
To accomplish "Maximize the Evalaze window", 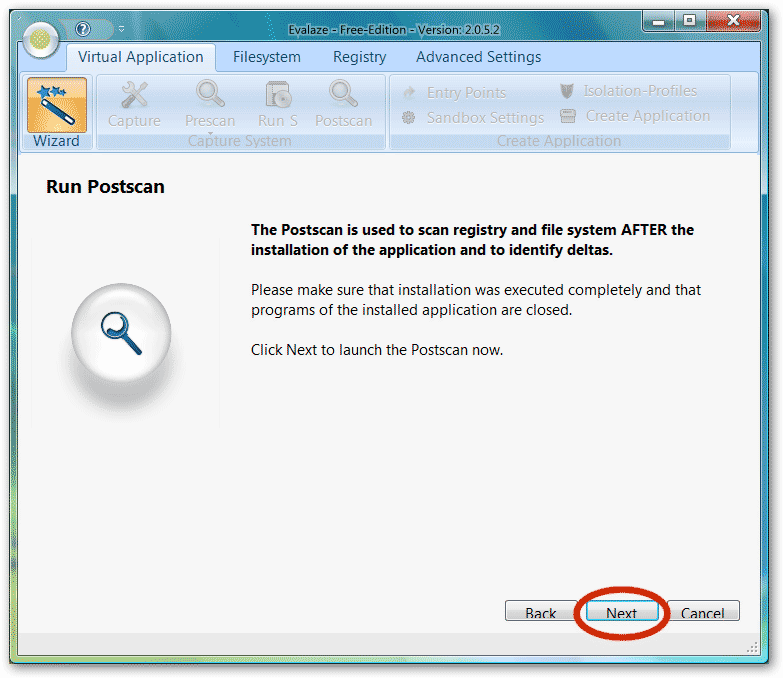I will tap(690, 21).
